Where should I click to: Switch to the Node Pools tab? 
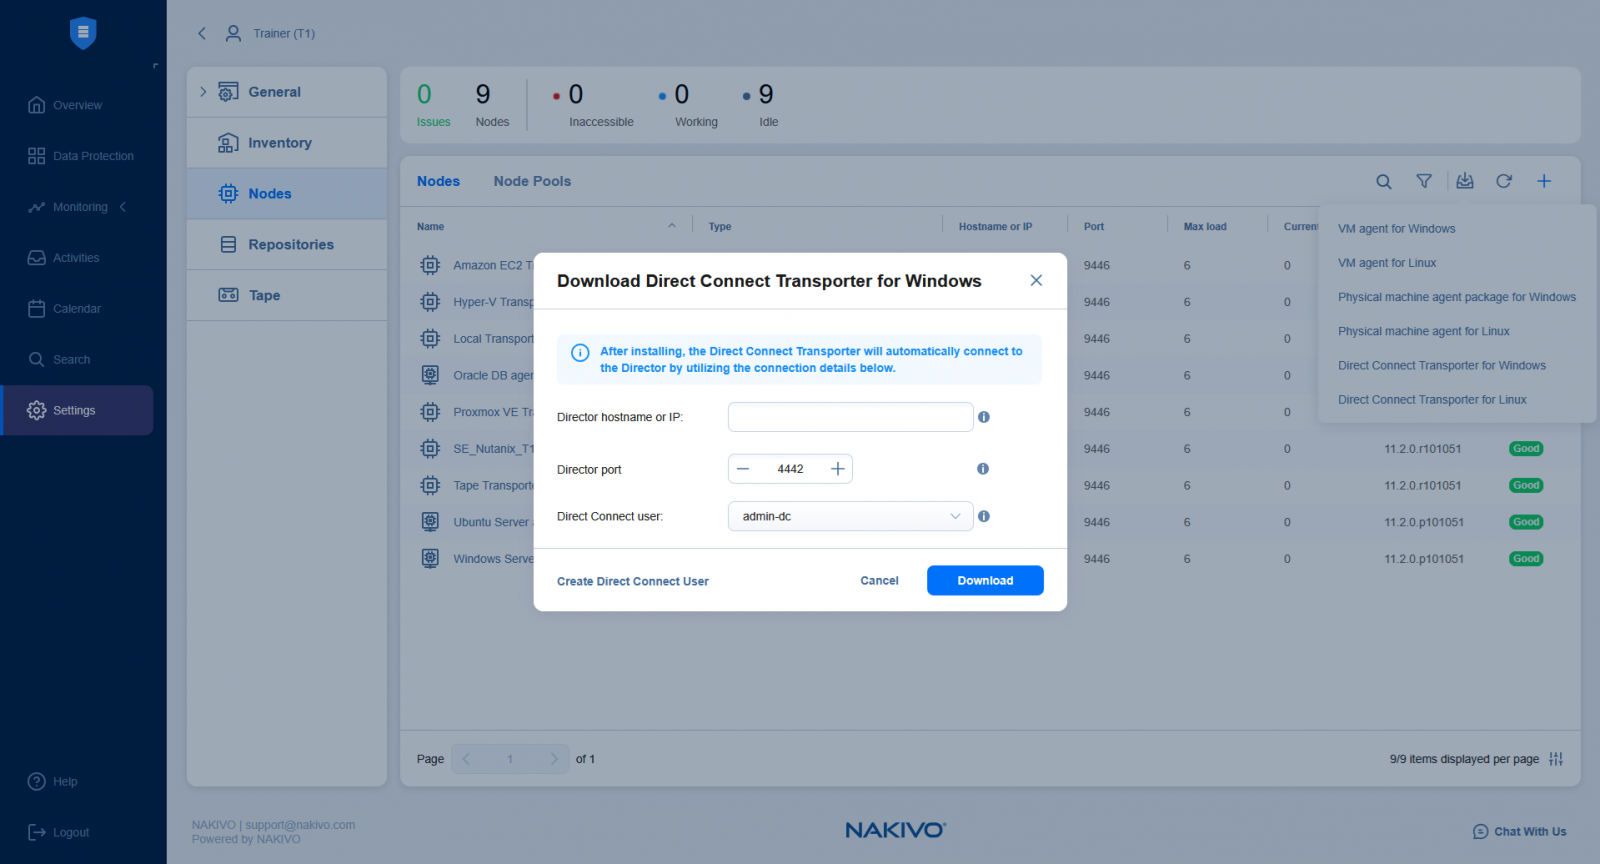click(532, 181)
